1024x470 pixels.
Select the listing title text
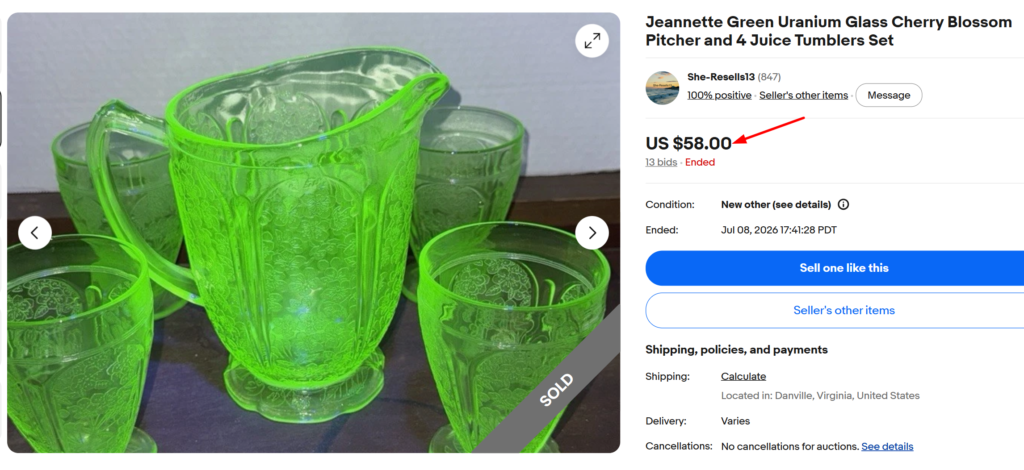coord(828,31)
